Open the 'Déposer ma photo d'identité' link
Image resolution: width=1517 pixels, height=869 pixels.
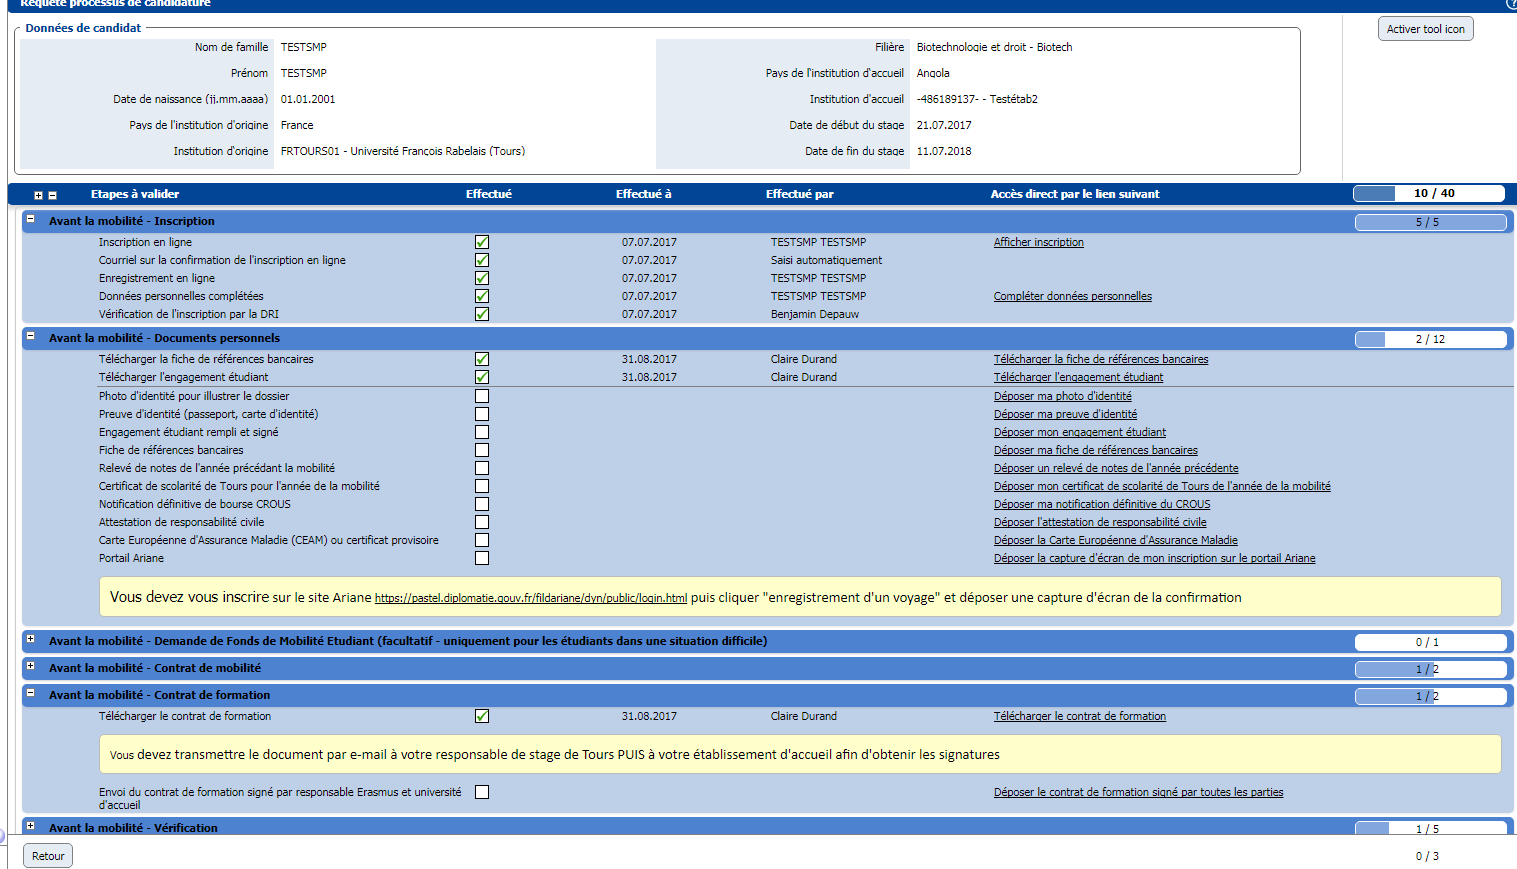click(1062, 396)
